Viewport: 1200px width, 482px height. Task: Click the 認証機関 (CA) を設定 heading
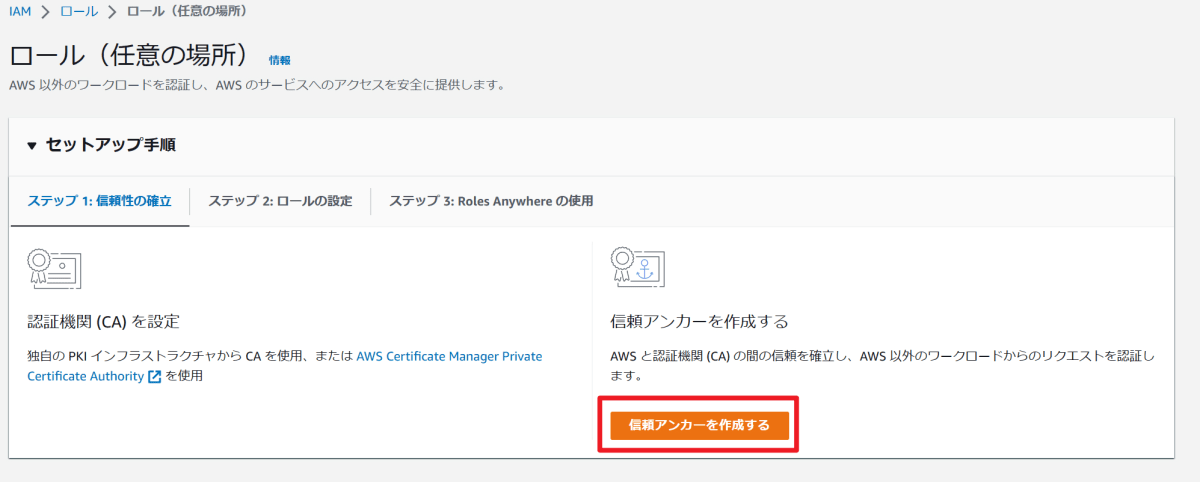[x=103, y=322]
